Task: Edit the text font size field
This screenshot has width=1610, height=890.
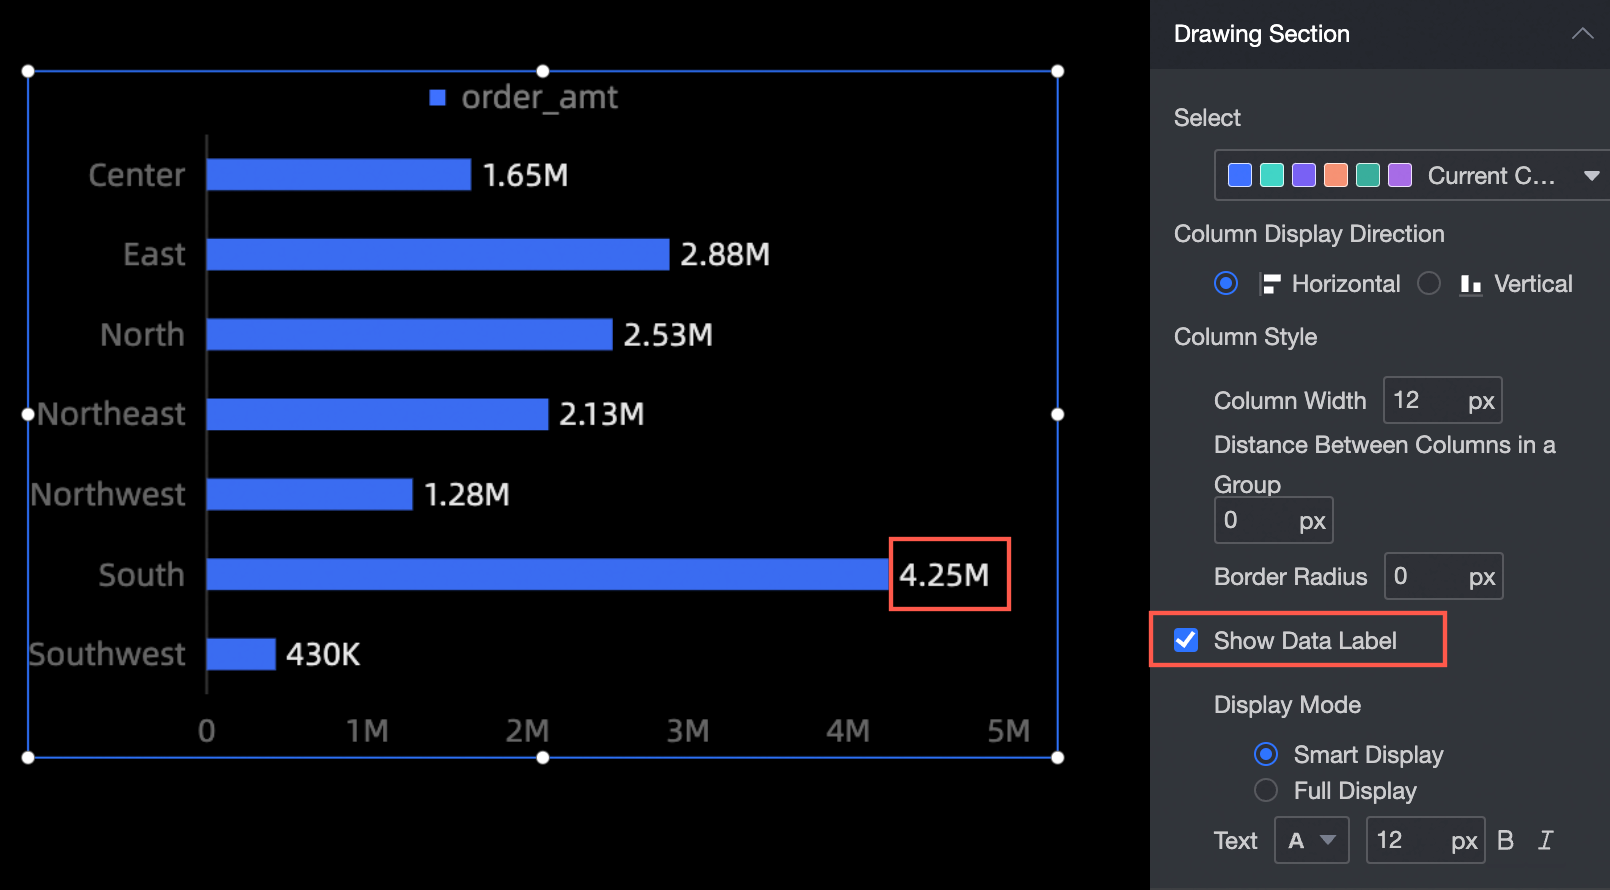Action: [x=1425, y=840]
